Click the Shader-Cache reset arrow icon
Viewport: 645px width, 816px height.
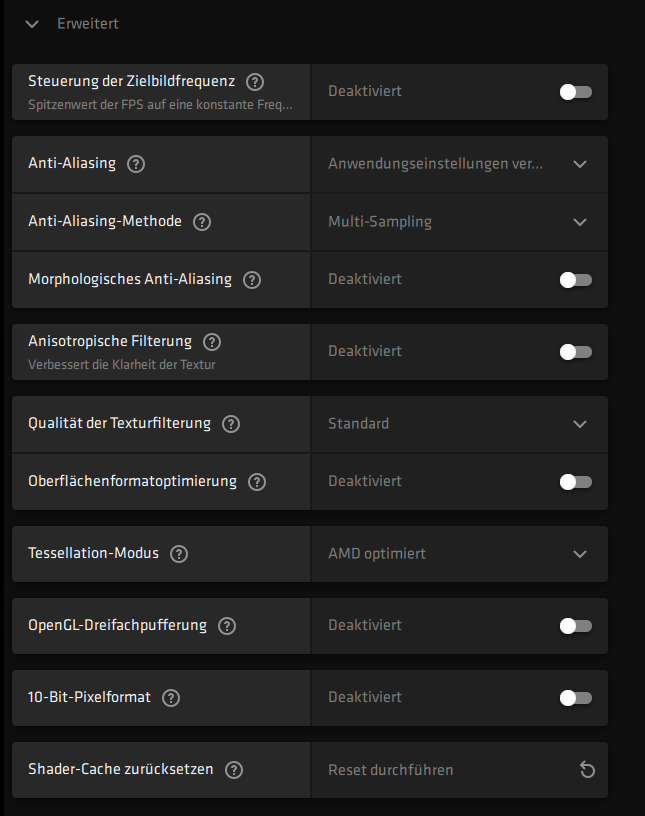587,770
